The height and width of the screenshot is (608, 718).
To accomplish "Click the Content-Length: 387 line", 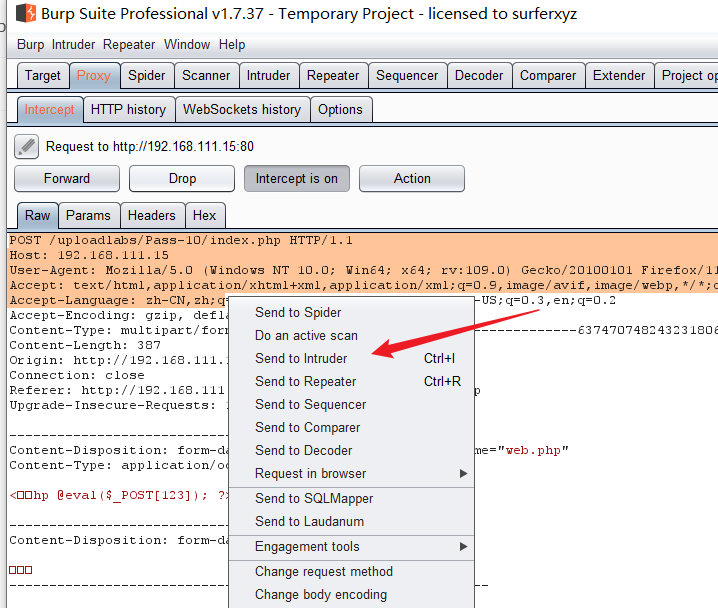I will click(85, 345).
